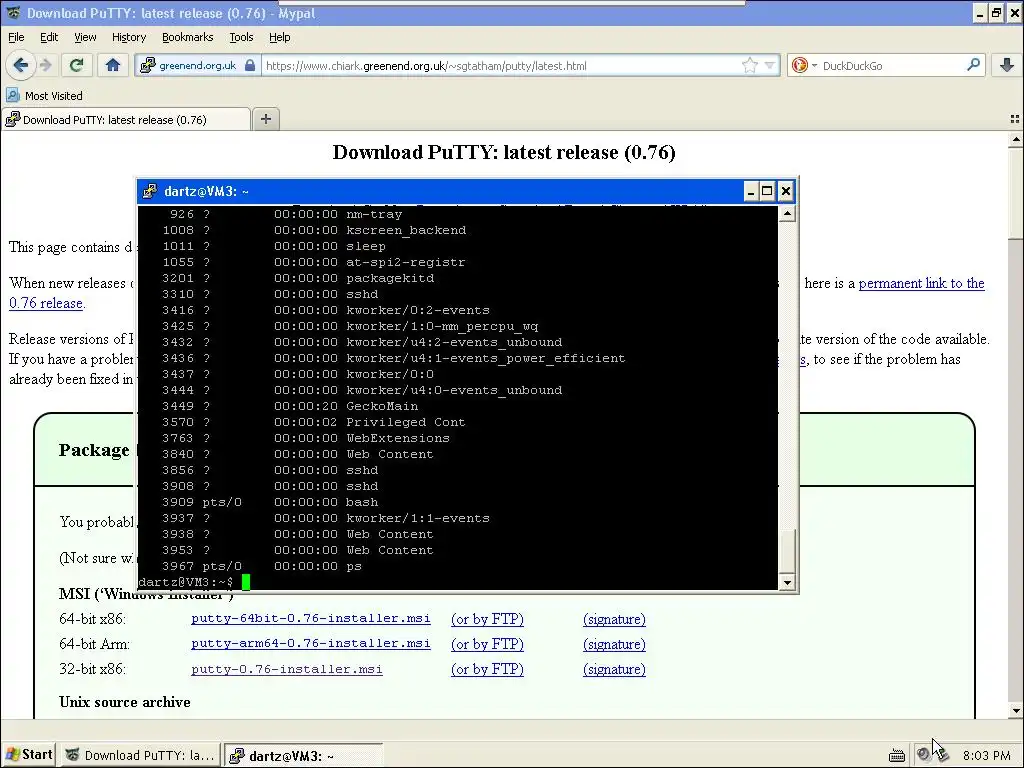The image size is (1024, 768).
Task: Minimize the dartz@VM3 PuTTY window
Action: click(750, 191)
